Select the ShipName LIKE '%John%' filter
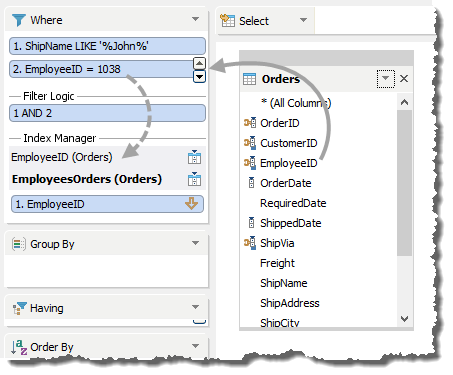 (x=107, y=46)
